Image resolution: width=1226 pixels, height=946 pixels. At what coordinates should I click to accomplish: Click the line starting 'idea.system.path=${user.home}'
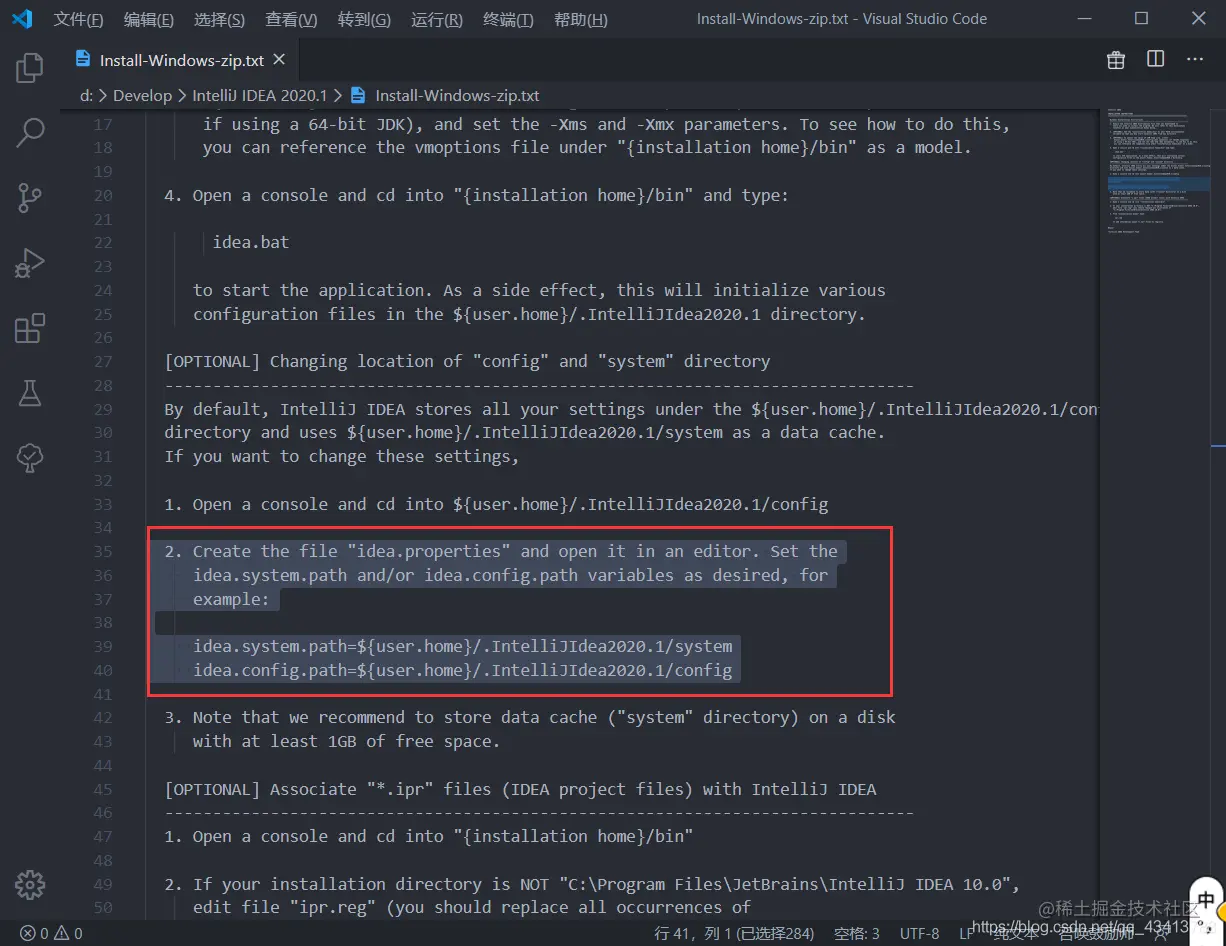click(463, 646)
